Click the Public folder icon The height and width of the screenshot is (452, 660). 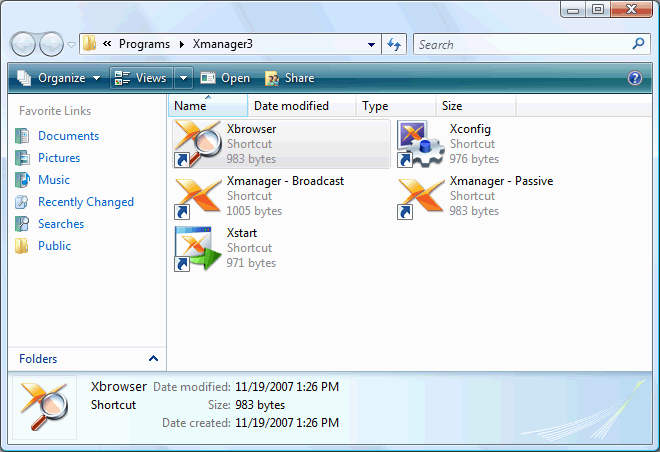pyautogui.click(x=22, y=246)
